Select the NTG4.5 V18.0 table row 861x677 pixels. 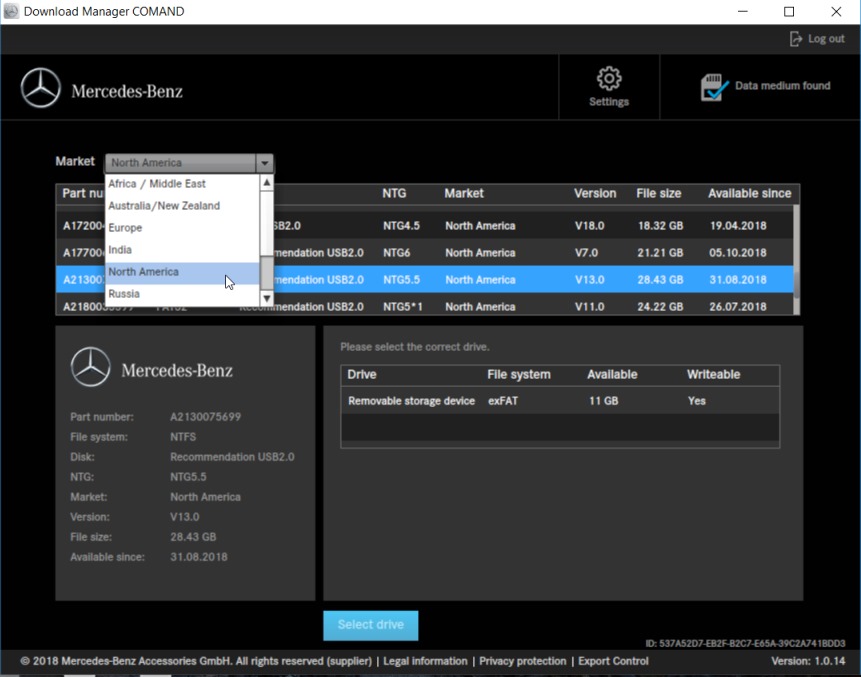424,226
